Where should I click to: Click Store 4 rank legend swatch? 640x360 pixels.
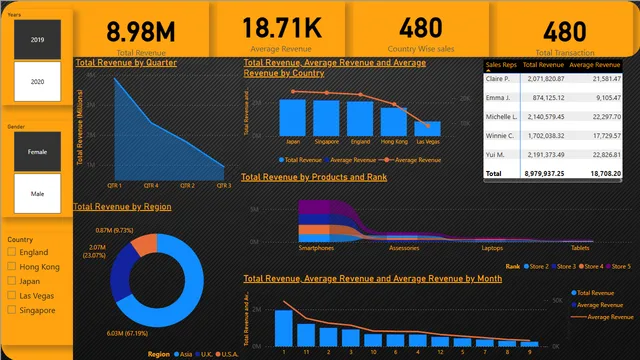pyautogui.click(x=581, y=266)
